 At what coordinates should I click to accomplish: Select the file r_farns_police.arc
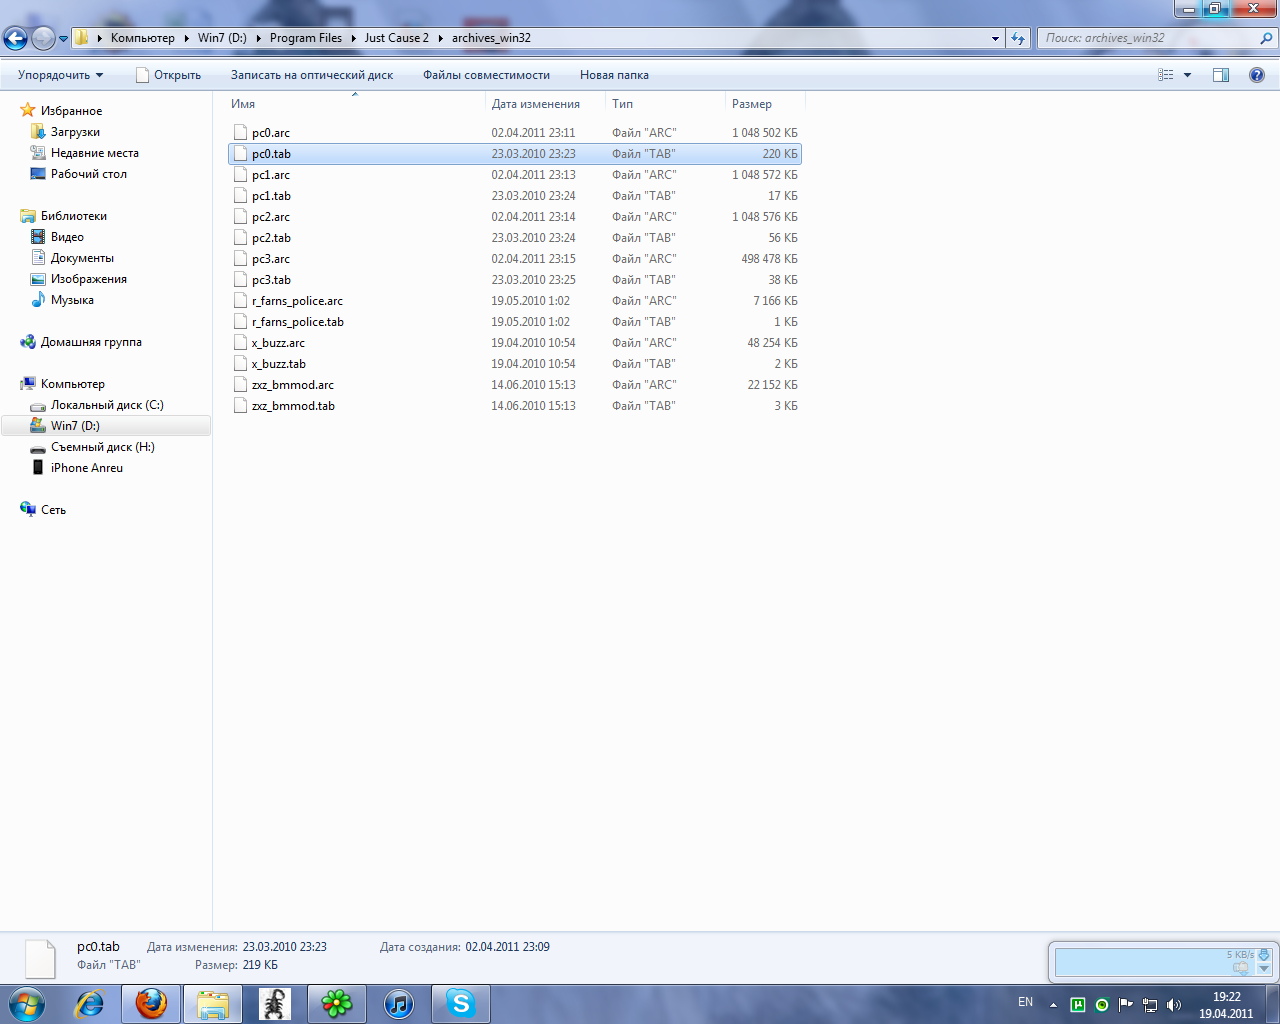(x=515, y=301)
